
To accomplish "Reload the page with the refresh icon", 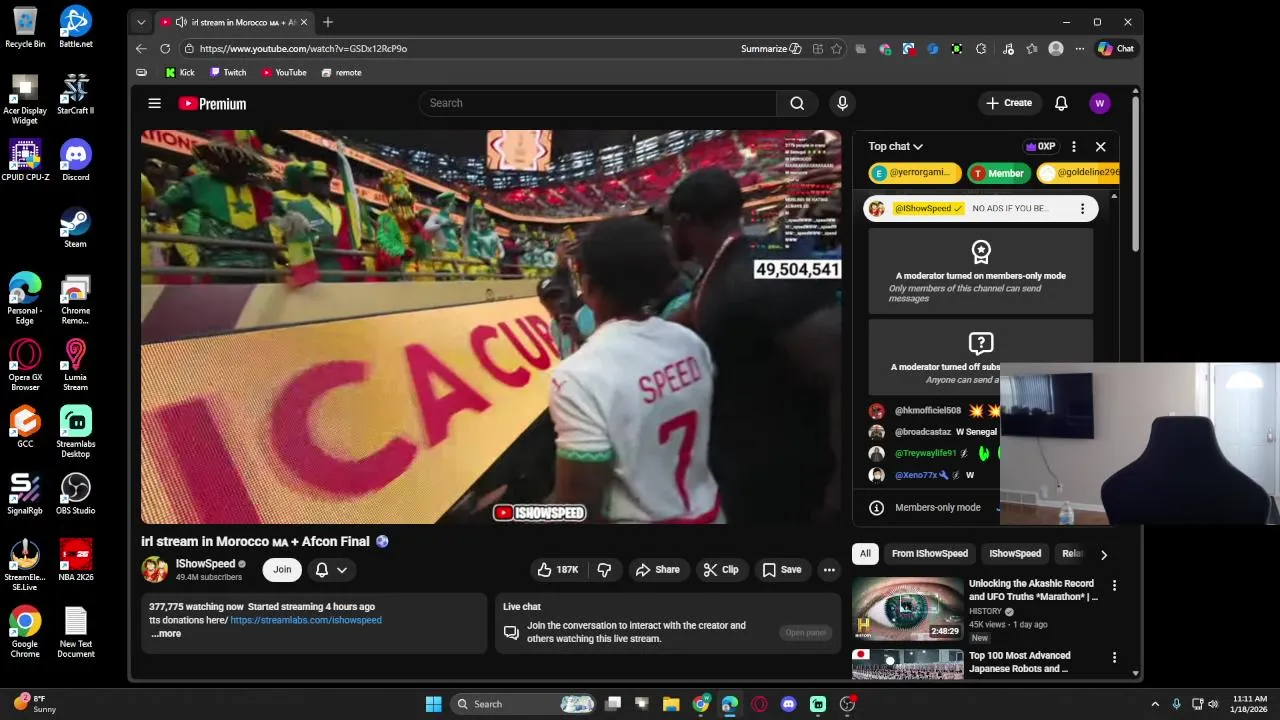I will coord(165,48).
